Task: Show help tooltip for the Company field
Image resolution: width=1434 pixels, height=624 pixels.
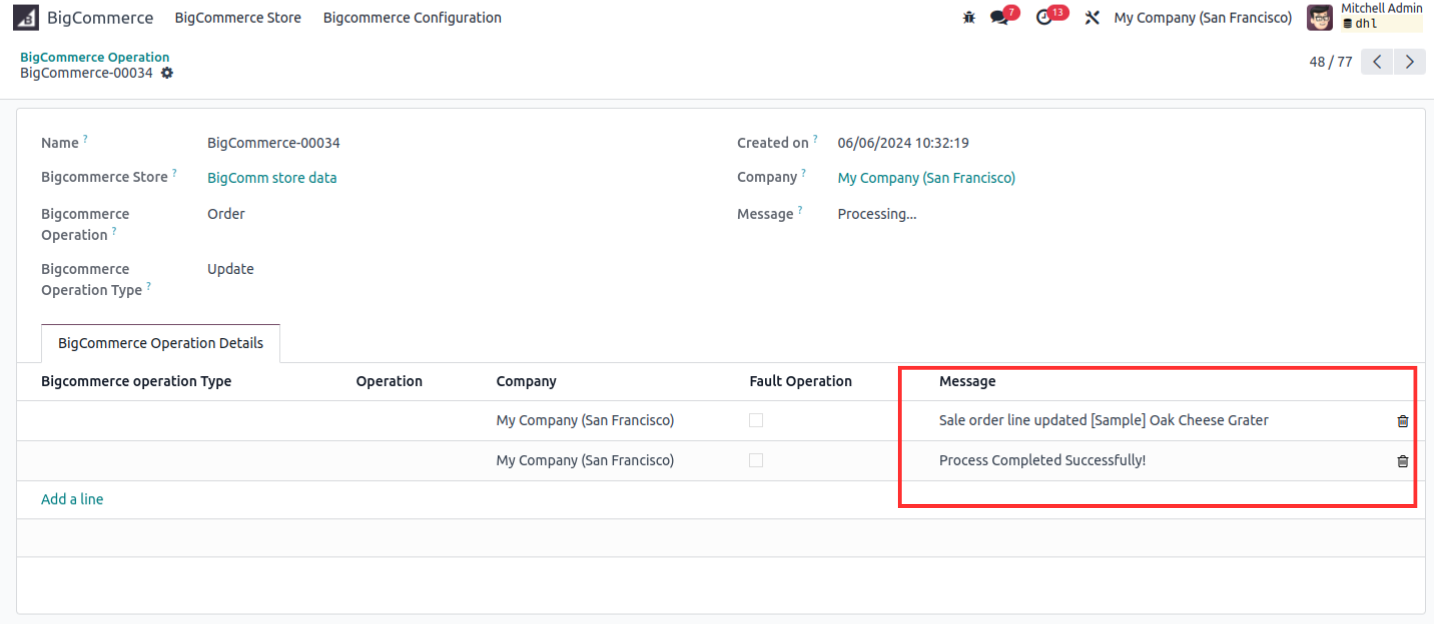Action: point(804,173)
